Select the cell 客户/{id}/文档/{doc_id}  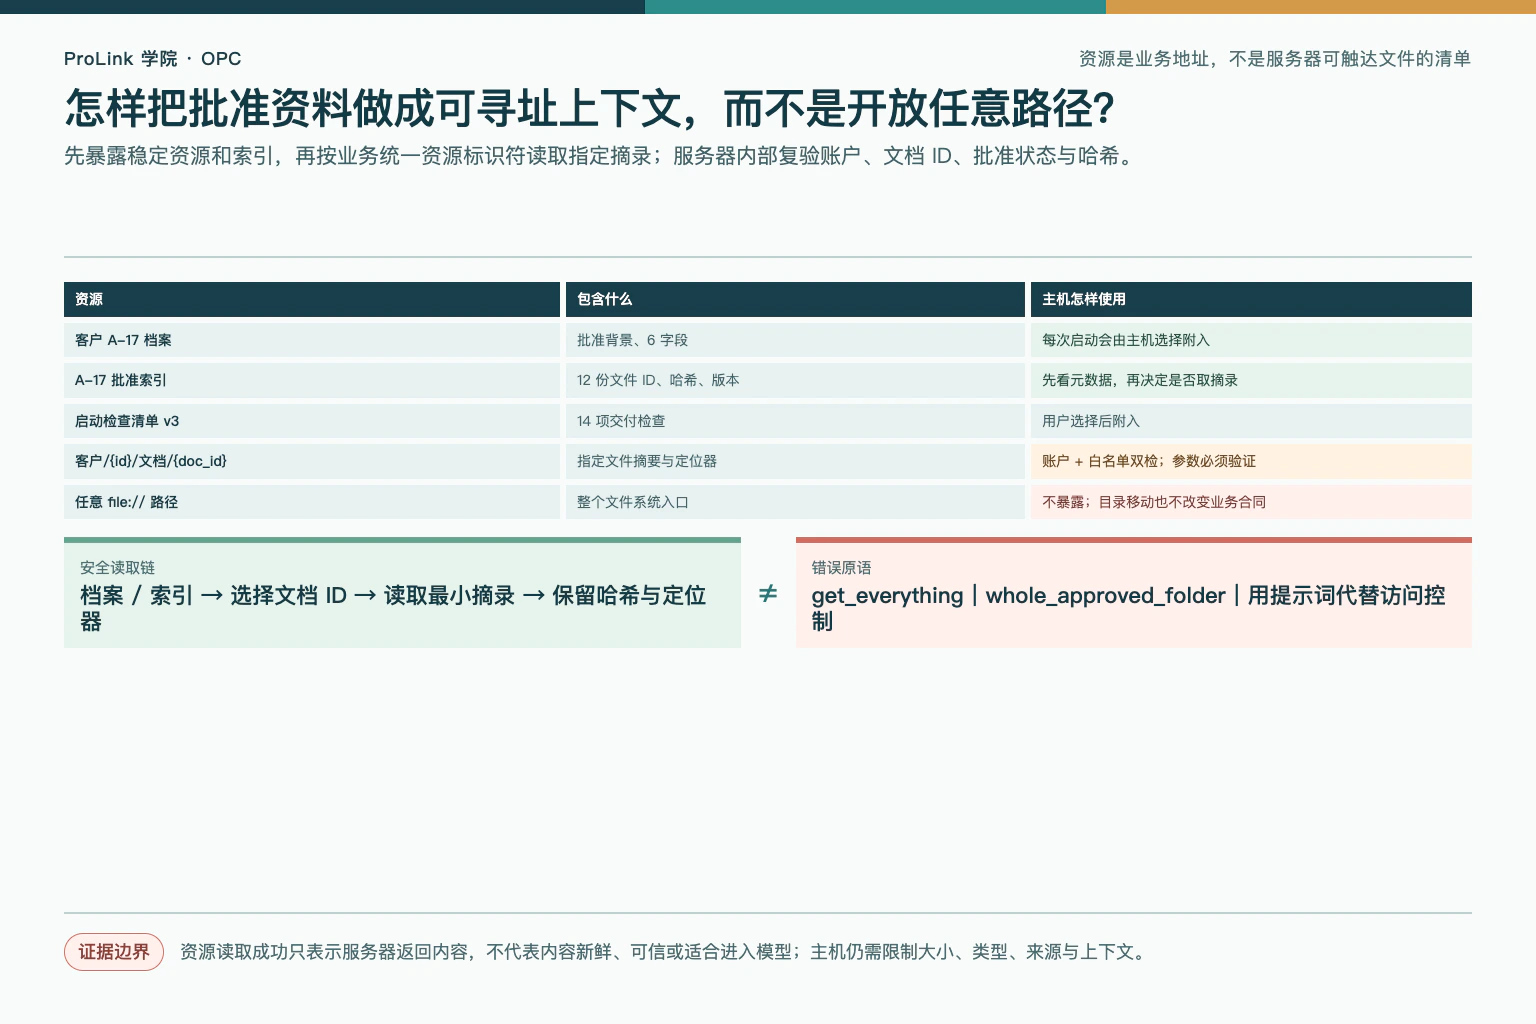coord(312,461)
